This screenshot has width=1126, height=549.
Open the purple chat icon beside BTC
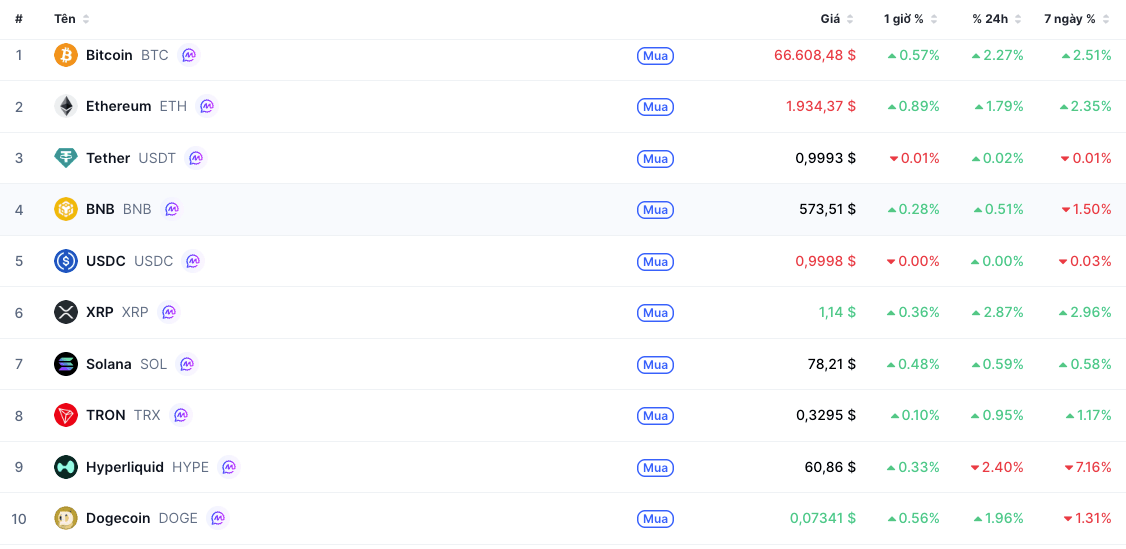pos(189,55)
